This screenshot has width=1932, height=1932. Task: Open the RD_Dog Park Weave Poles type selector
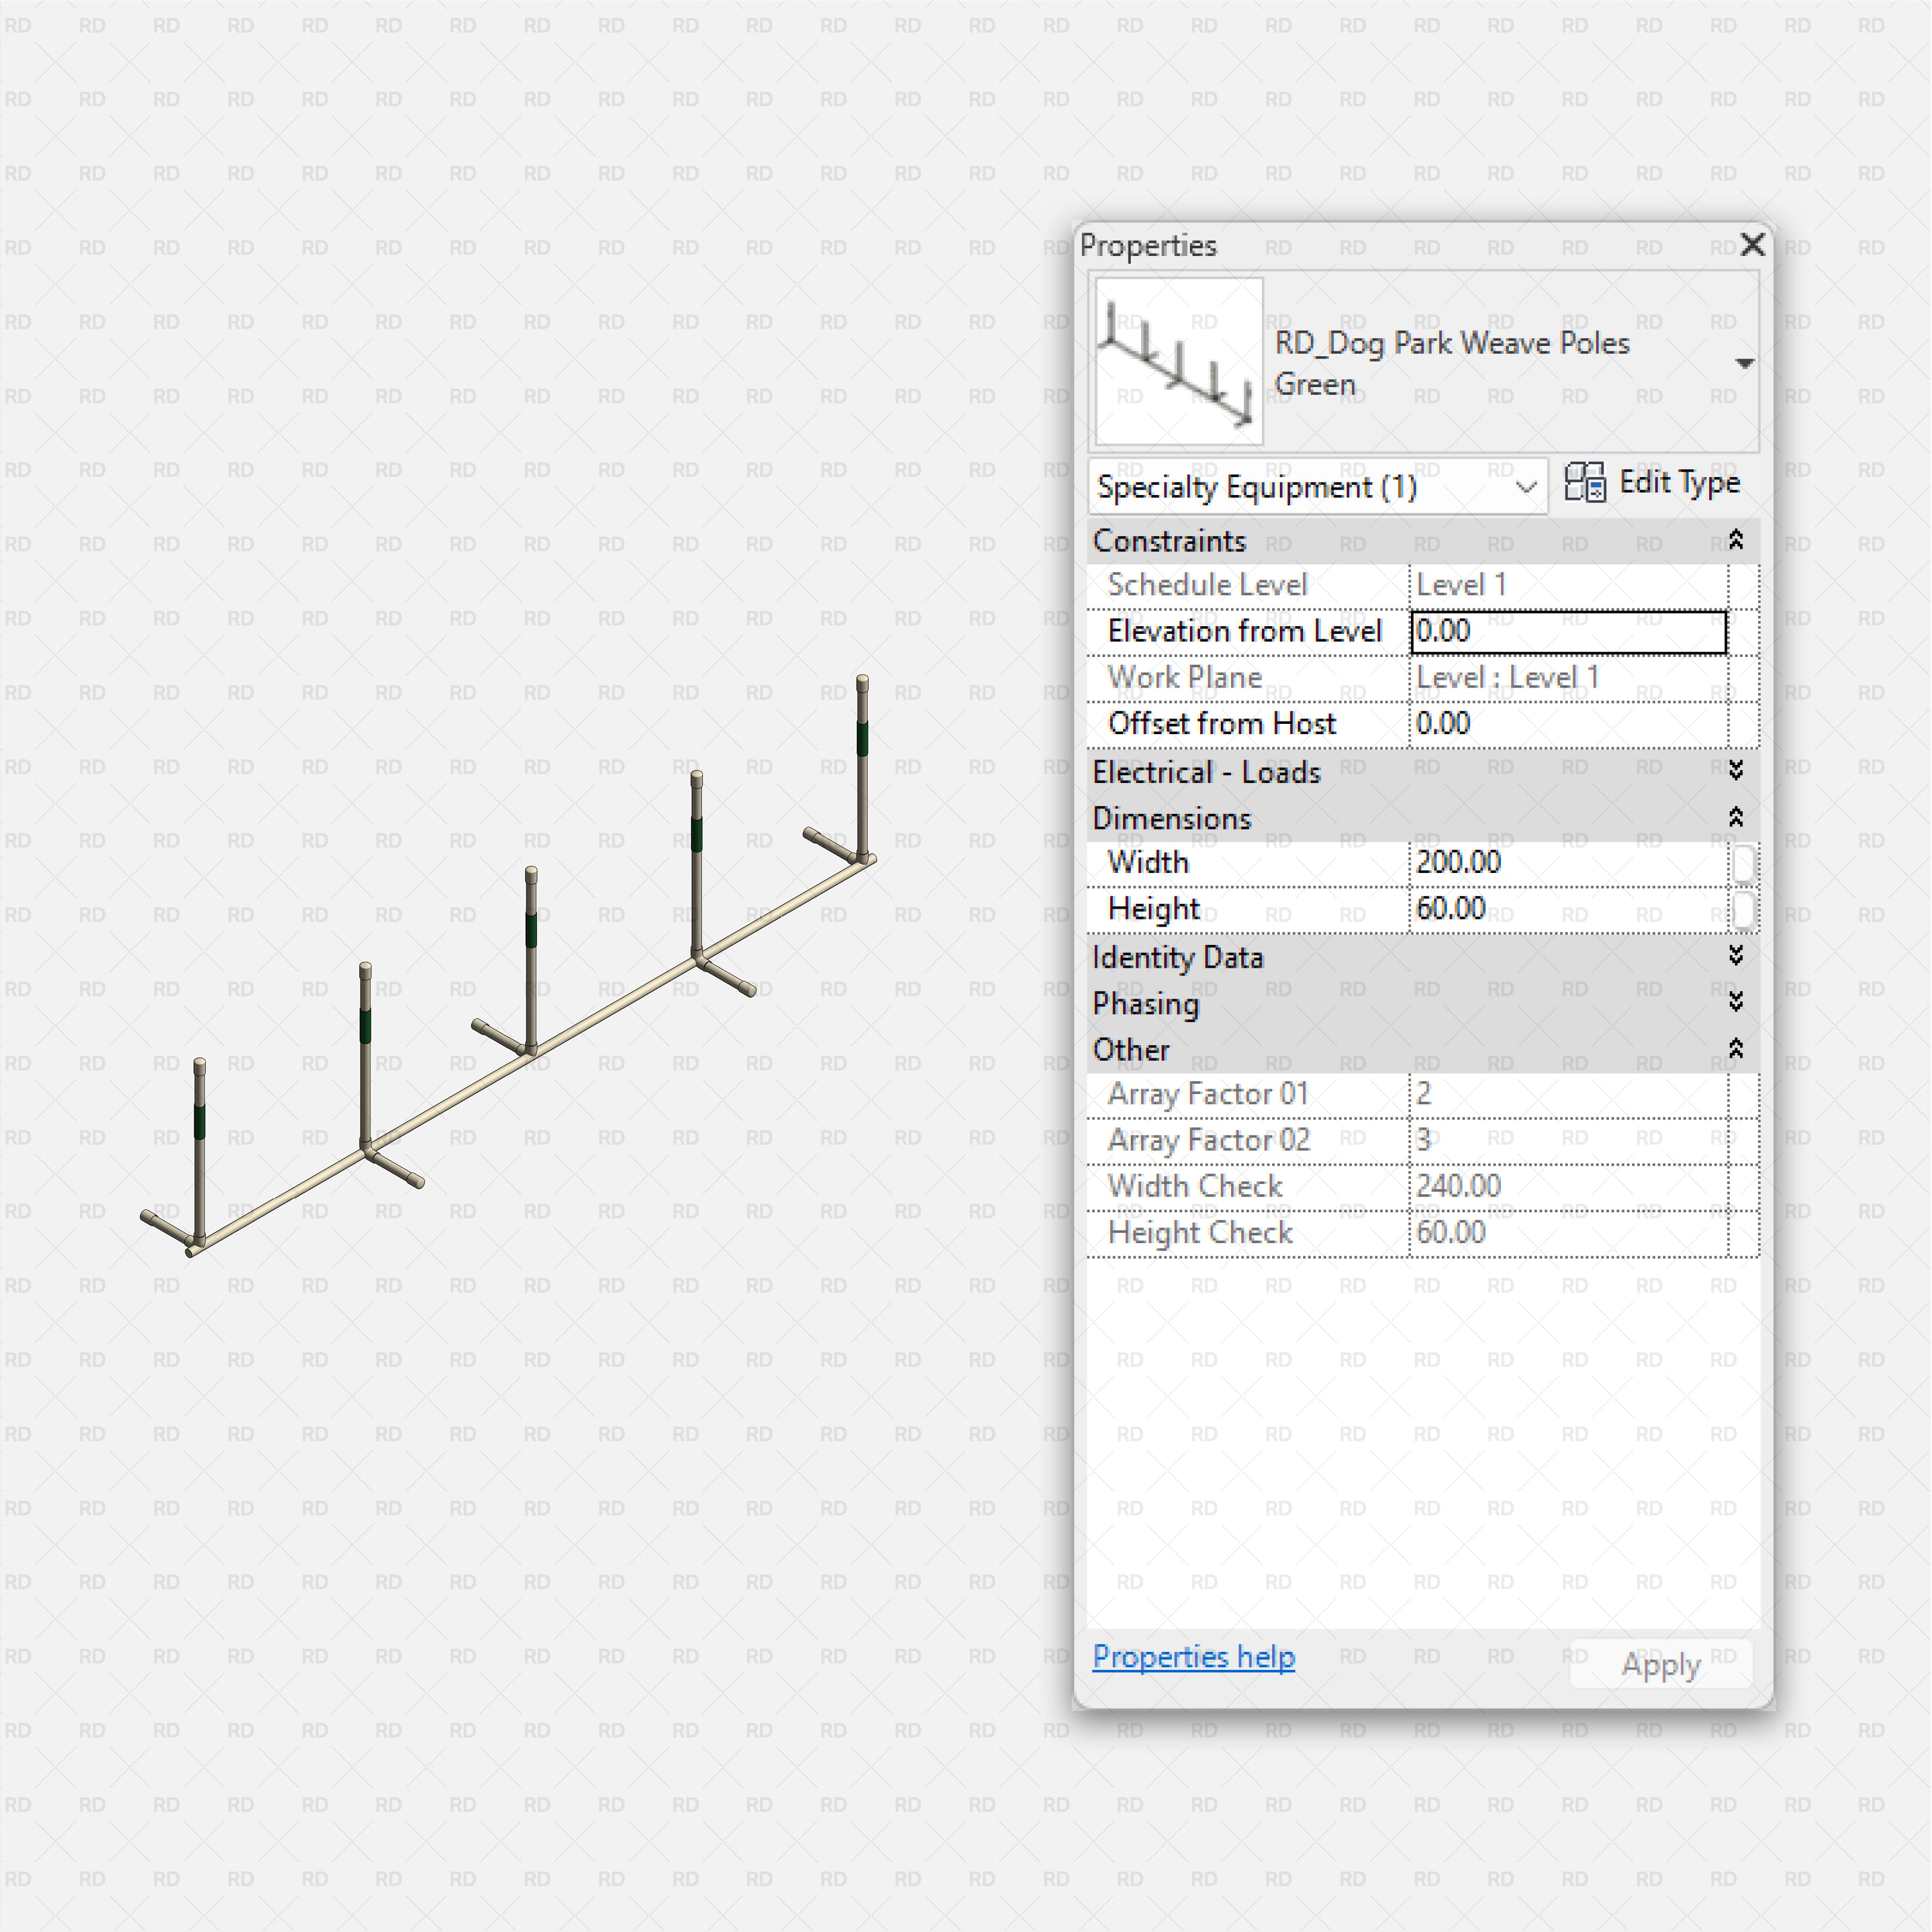[x=1744, y=363]
